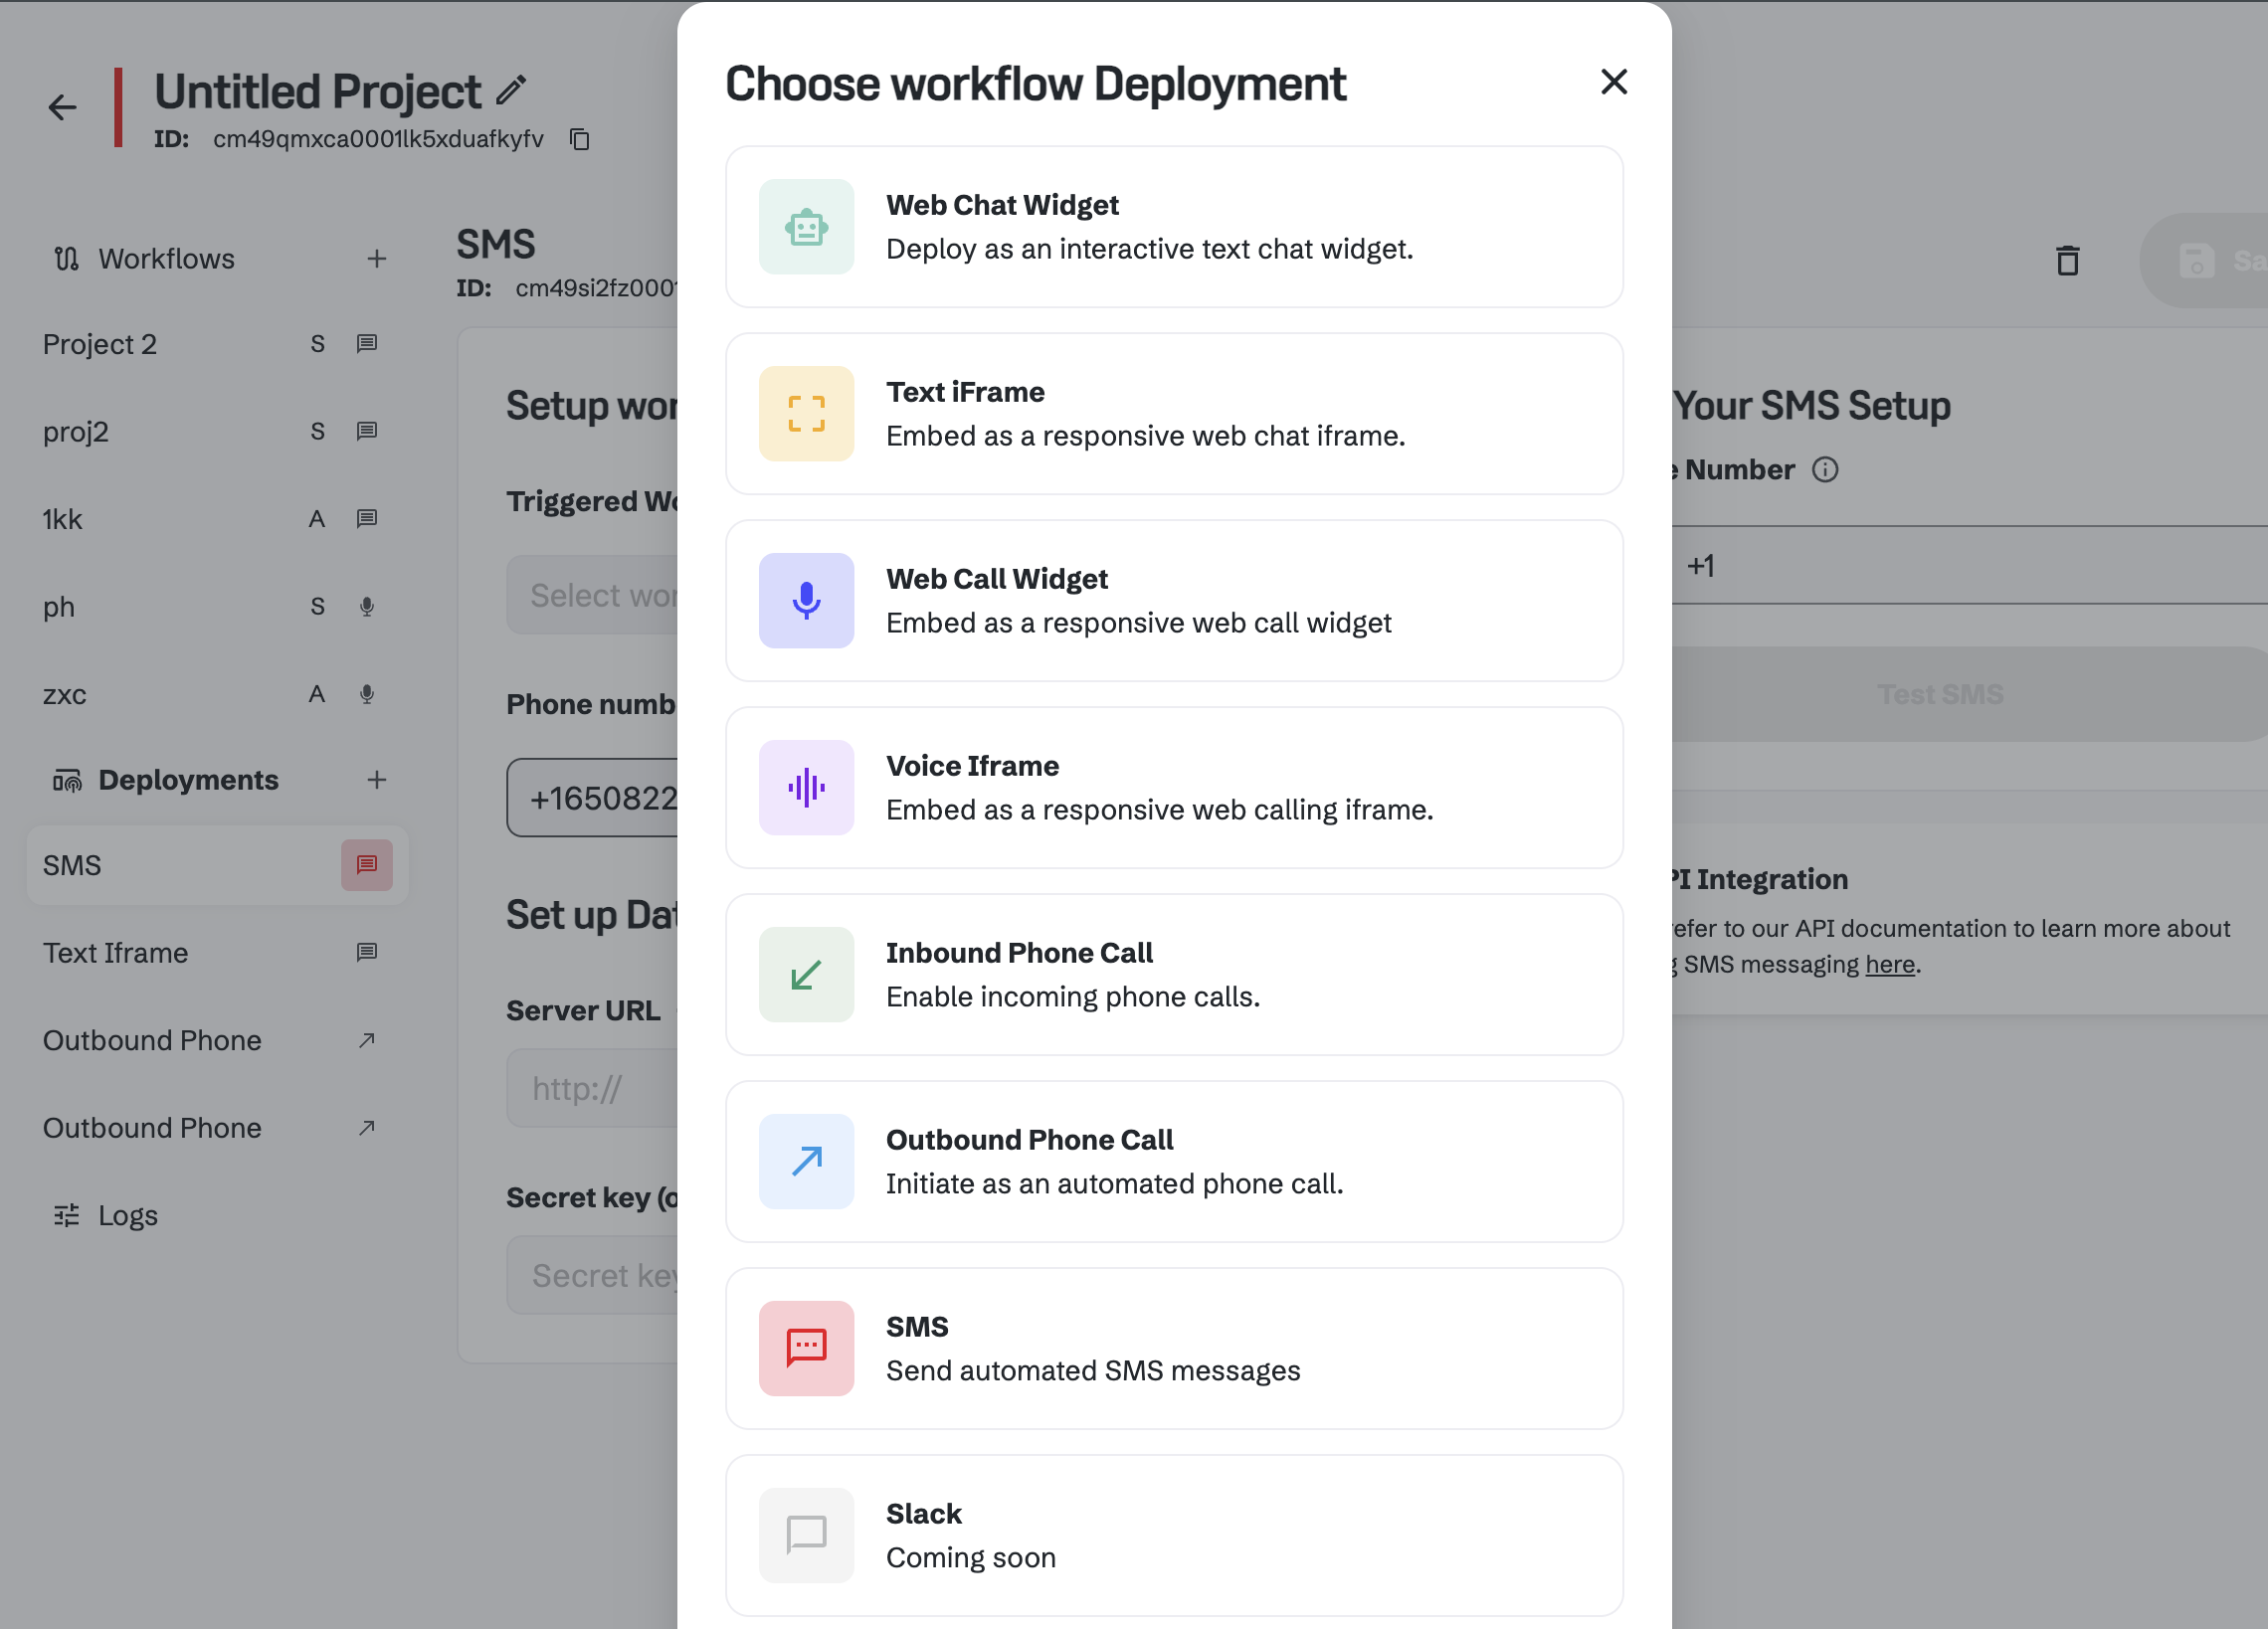Edit project name with pencil icon
Screen dimensions: 2268x1629
click(x=511, y=90)
